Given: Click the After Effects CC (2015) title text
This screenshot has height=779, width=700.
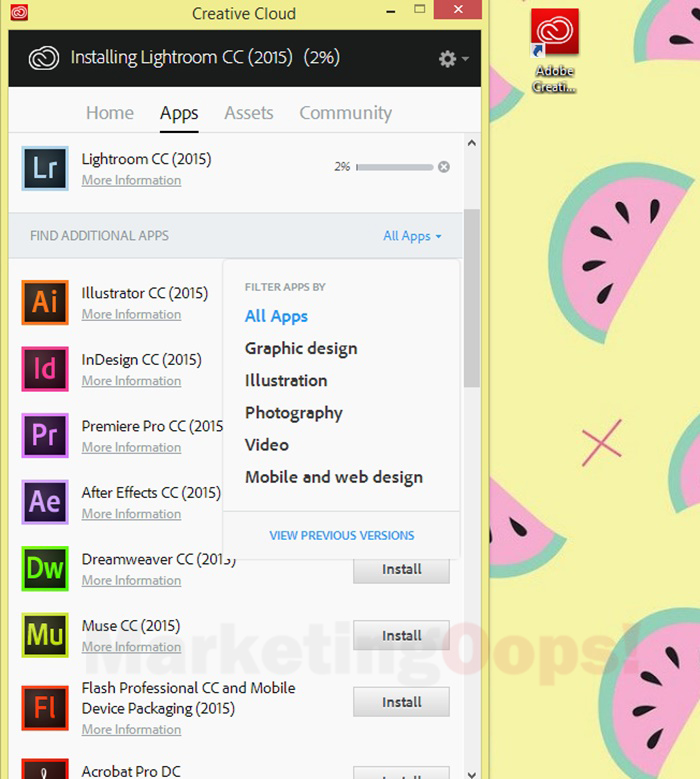Looking at the screenshot, I should pos(151,493).
